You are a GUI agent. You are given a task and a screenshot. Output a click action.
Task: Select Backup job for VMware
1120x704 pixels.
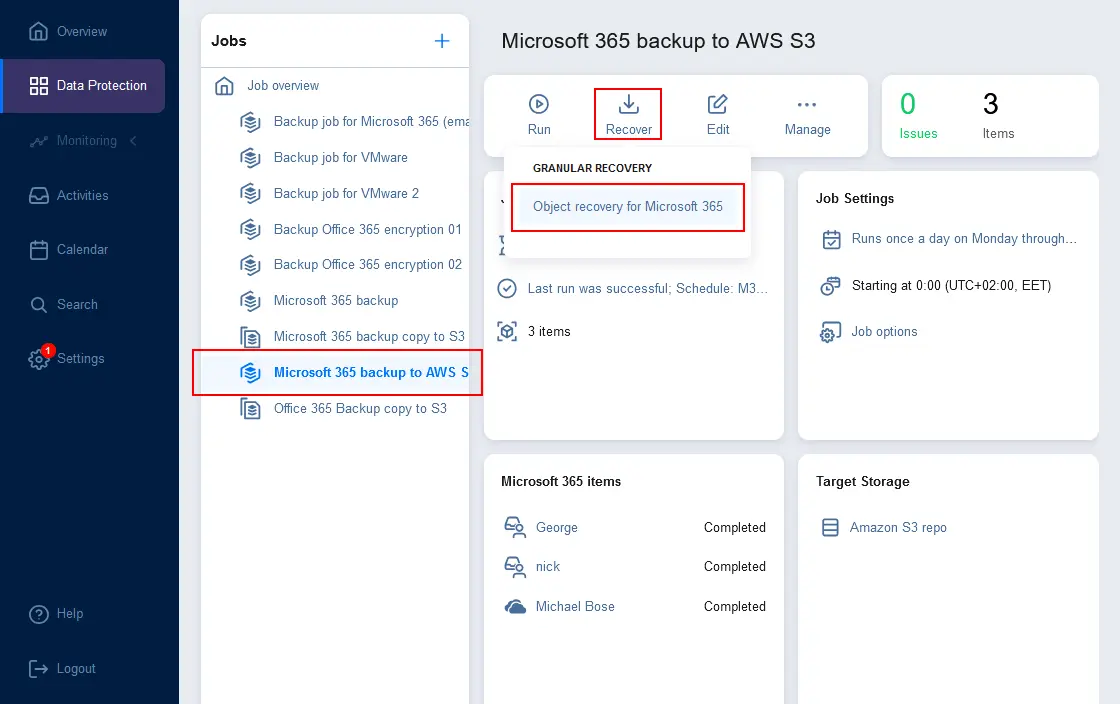point(324,157)
